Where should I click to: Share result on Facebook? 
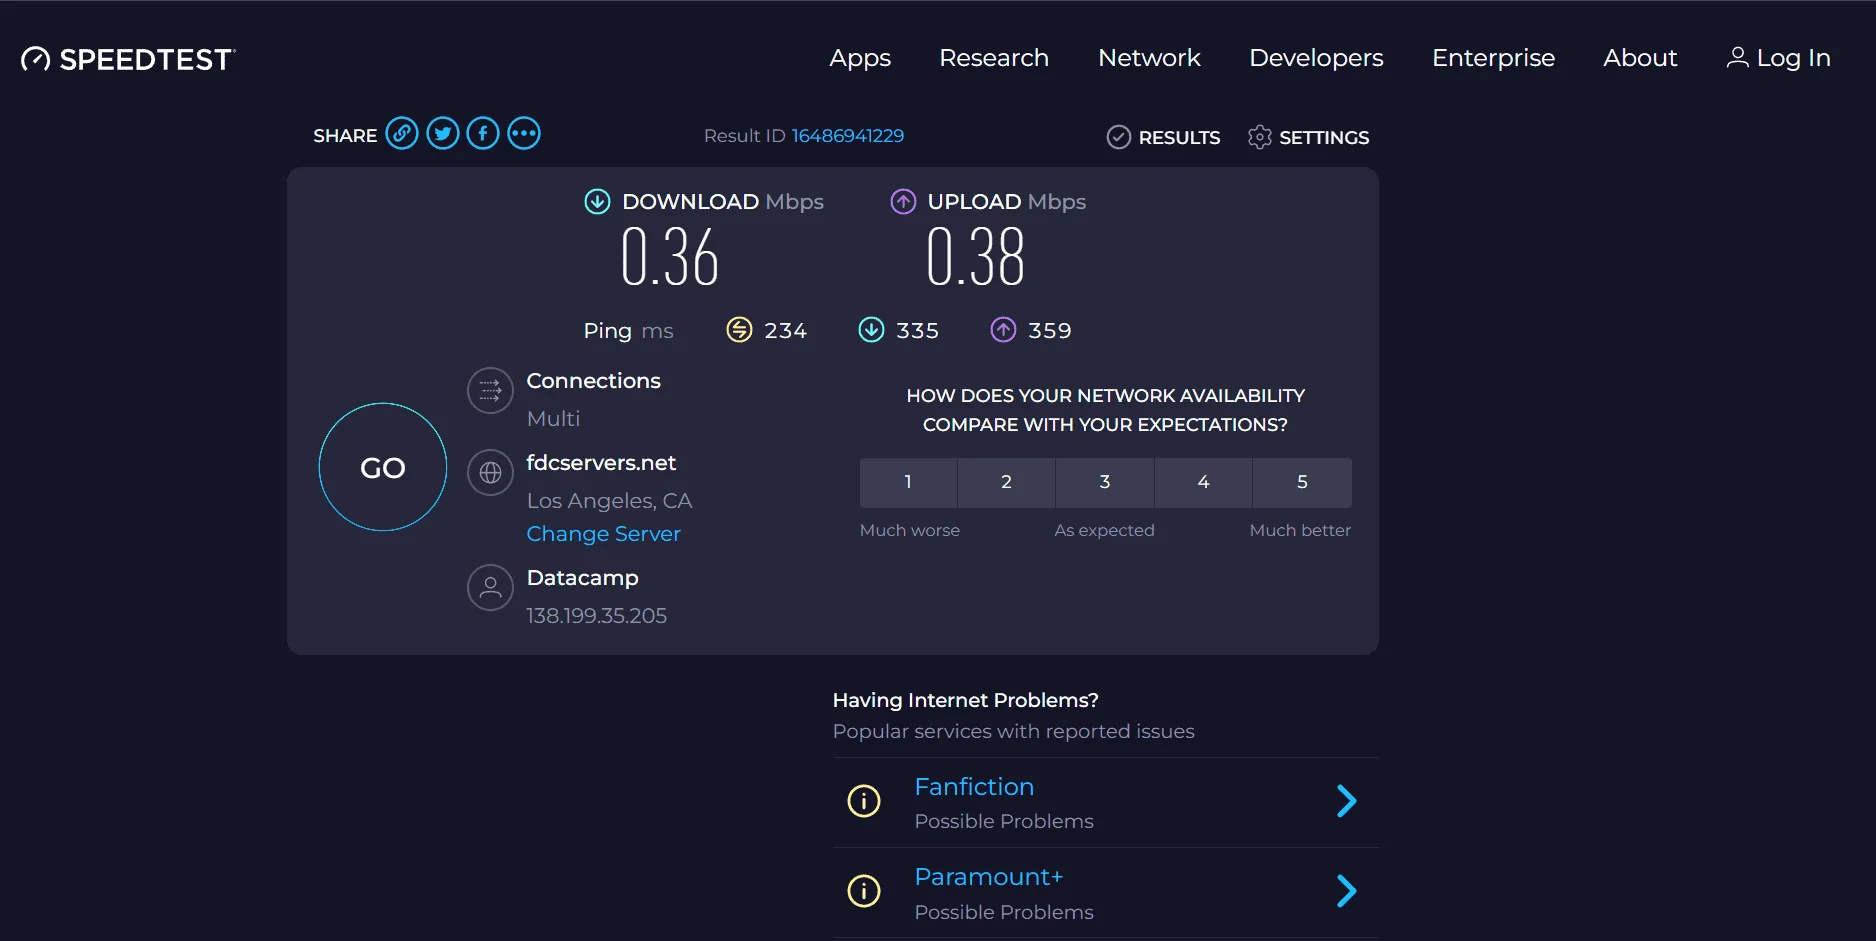(483, 133)
